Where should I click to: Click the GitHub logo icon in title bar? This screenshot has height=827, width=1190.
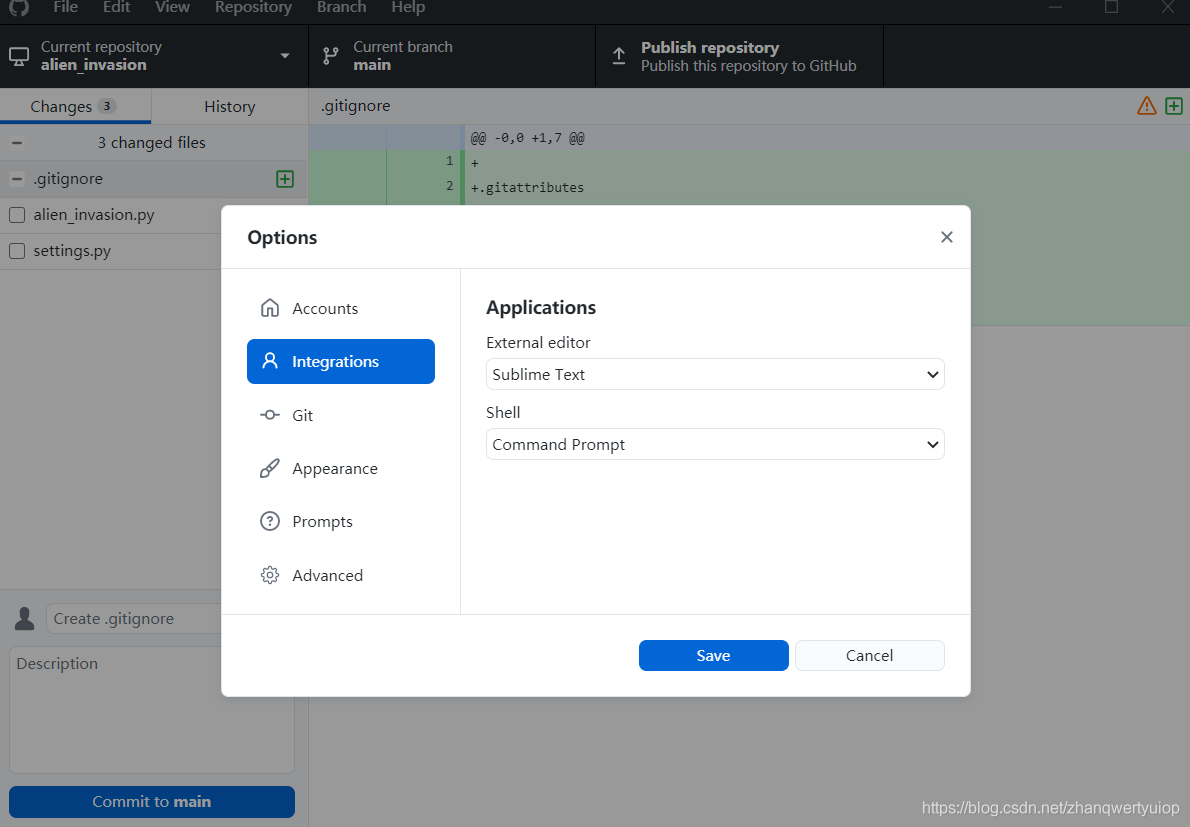[18, 7]
